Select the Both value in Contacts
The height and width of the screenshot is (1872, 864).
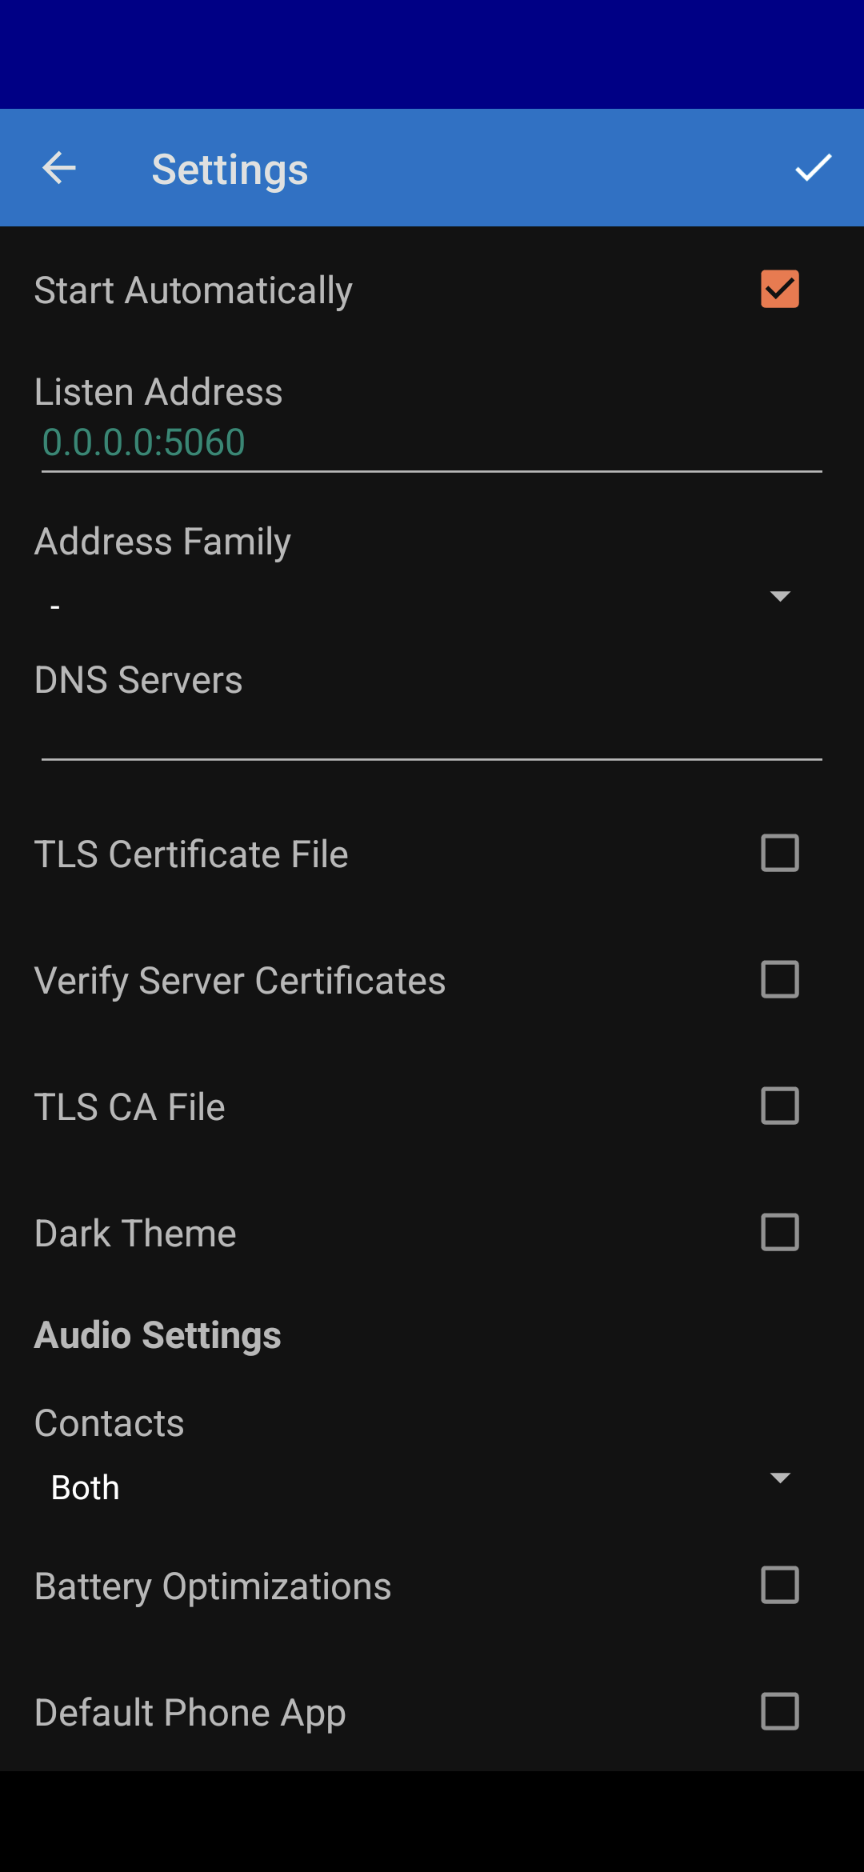[85, 1487]
